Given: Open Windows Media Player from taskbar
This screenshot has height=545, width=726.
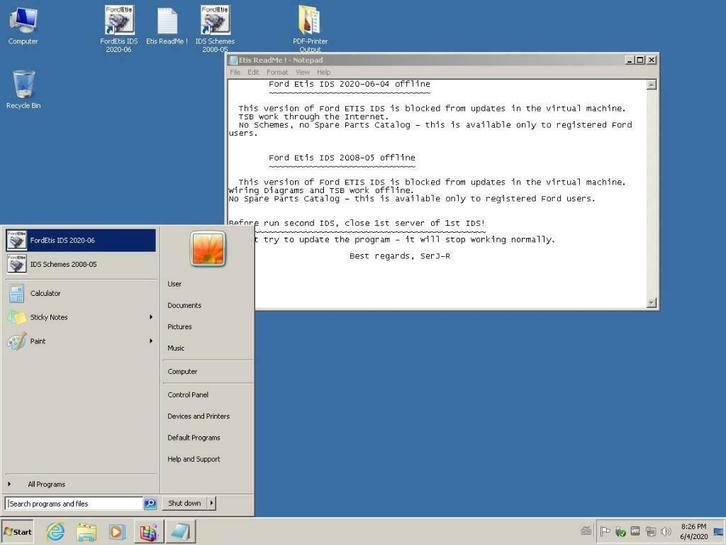Looking at the screenshot, I should (x=117, y=531).
